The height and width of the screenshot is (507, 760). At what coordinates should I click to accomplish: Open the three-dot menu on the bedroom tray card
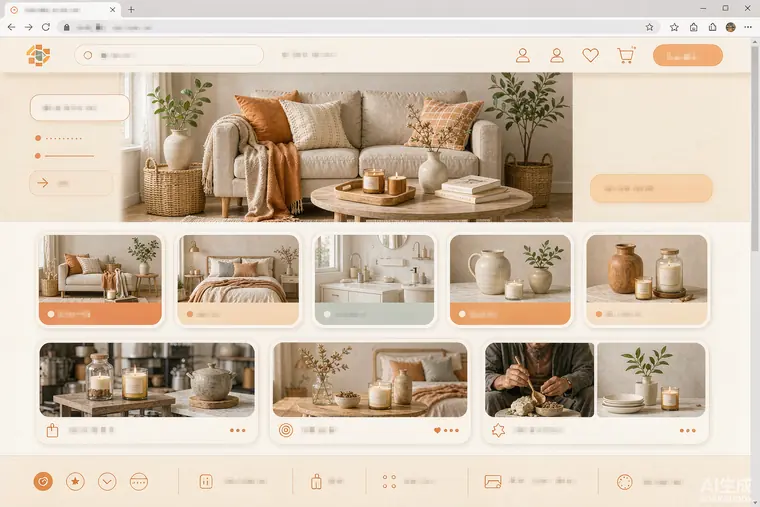tap(451, 430)
